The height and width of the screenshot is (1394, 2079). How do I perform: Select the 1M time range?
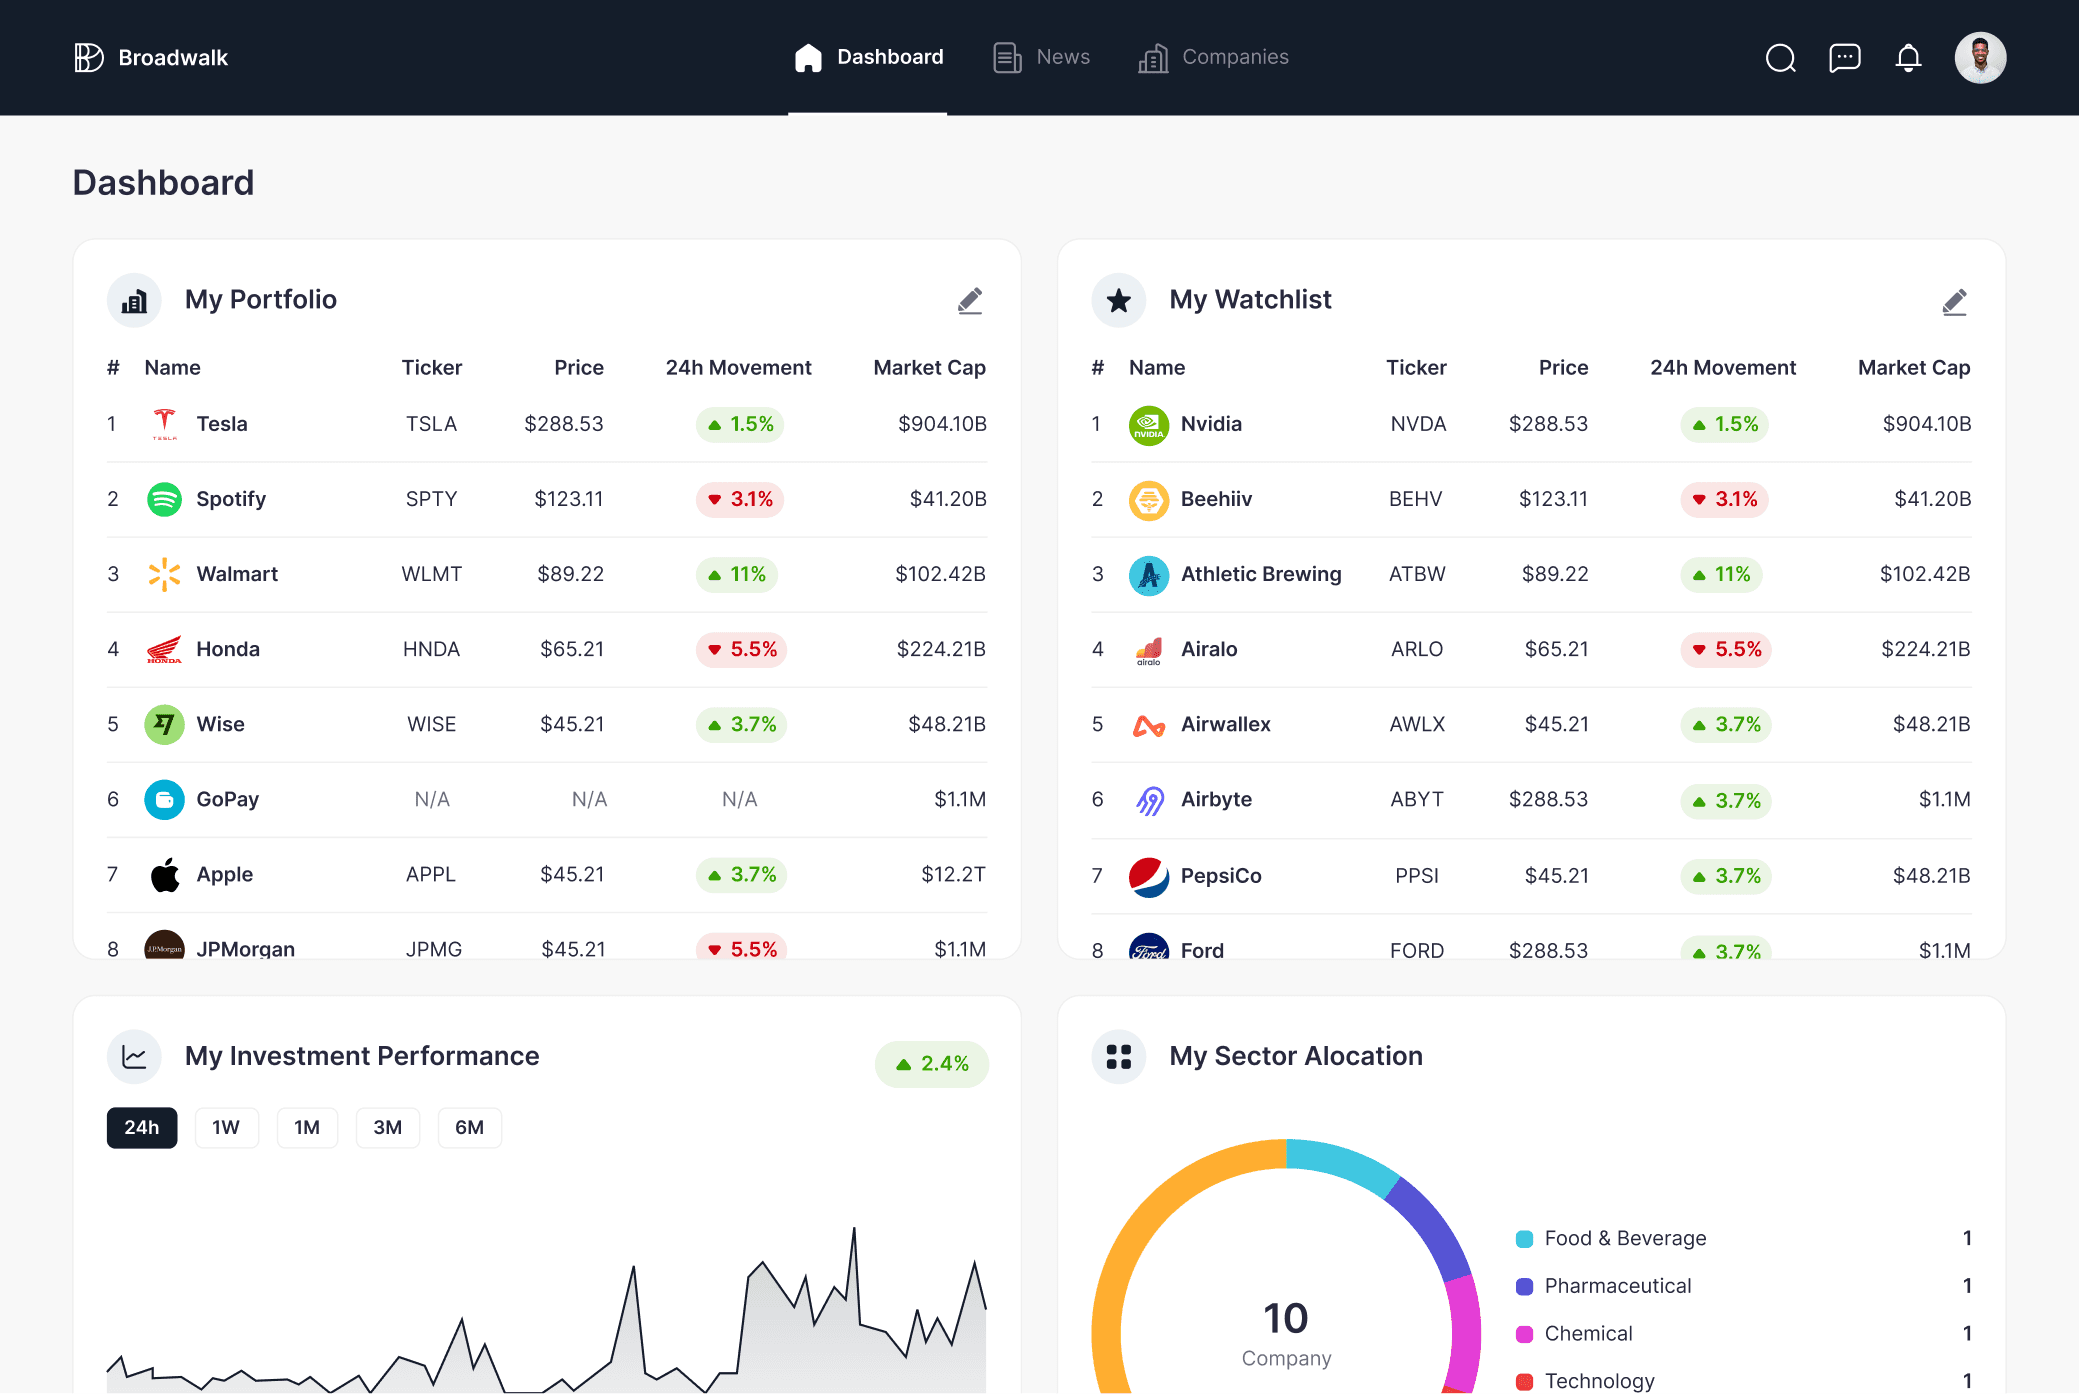307,1128
